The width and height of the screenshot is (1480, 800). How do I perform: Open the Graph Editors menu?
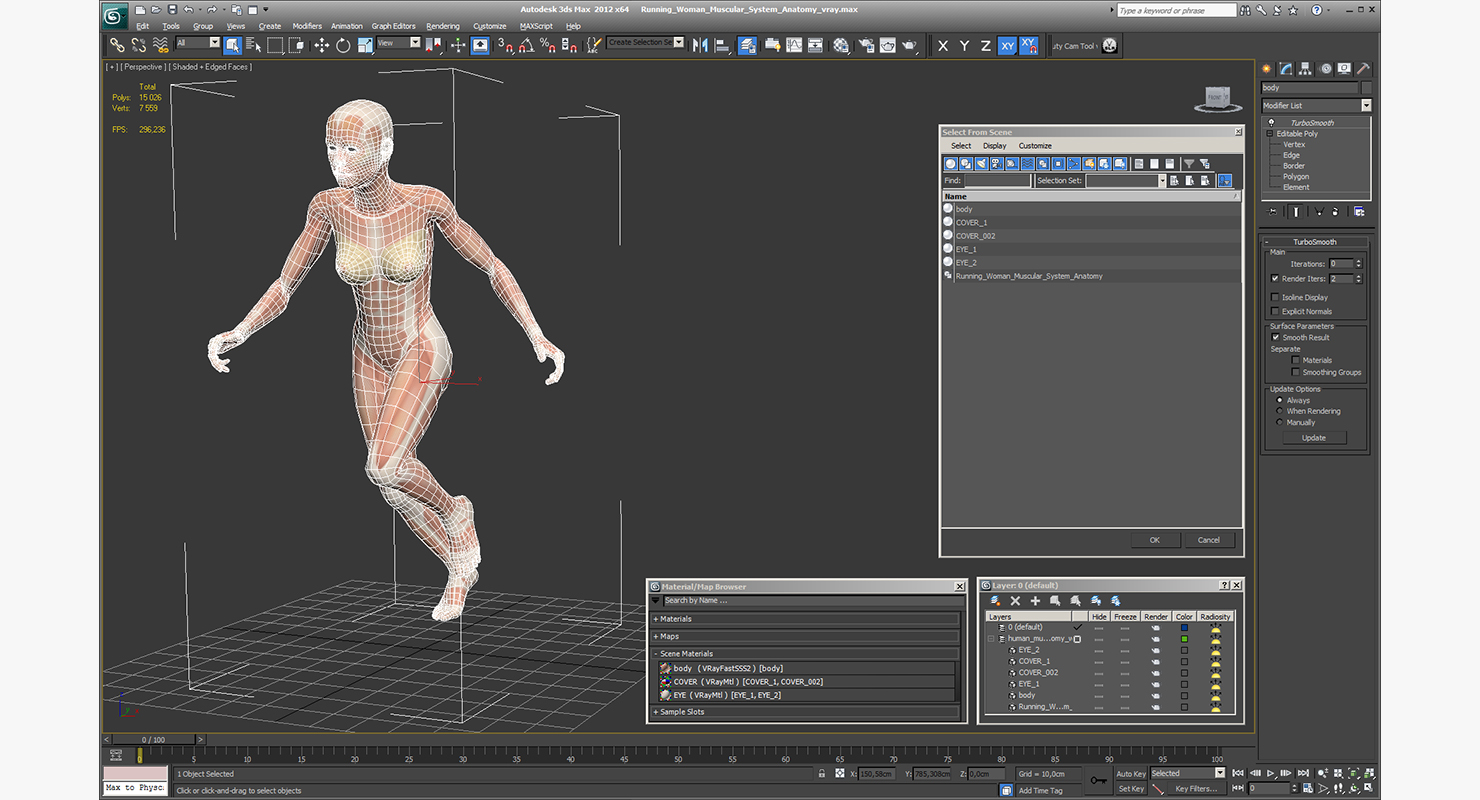394,26
